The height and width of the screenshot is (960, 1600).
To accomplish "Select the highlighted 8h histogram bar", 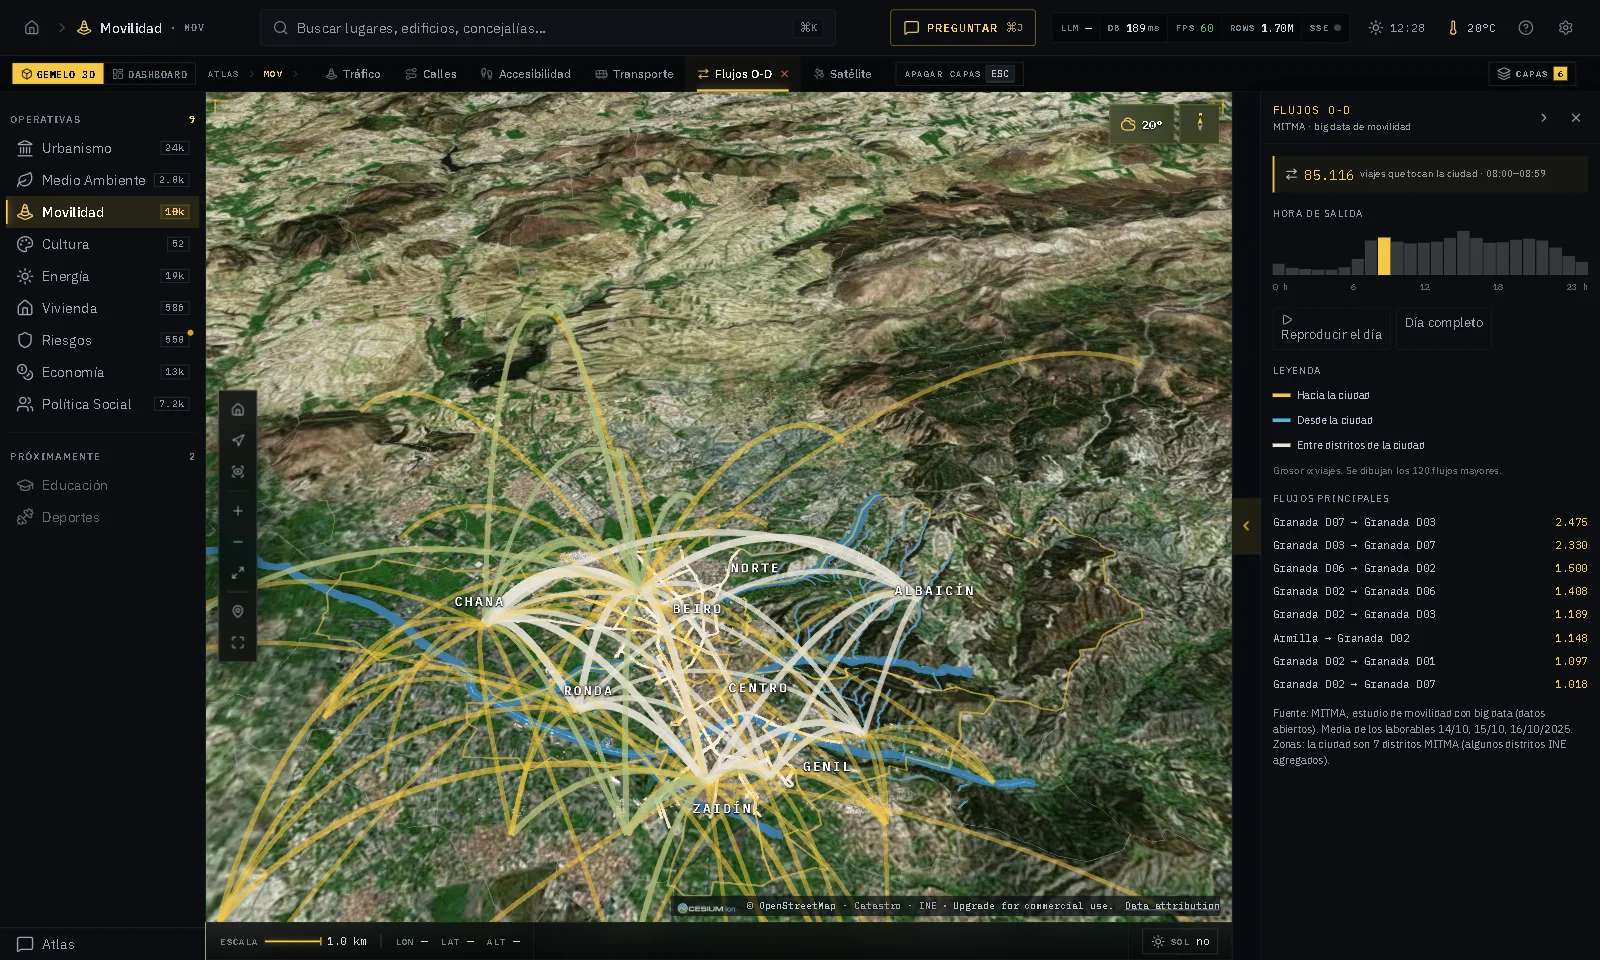I will coord(1384,256).
